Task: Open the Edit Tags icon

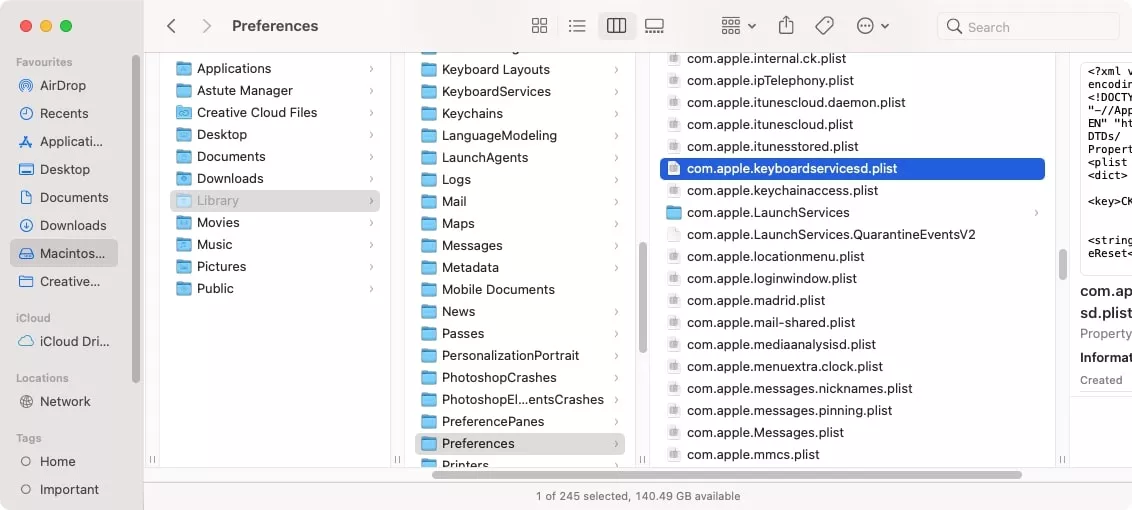Action: [824, 26]
